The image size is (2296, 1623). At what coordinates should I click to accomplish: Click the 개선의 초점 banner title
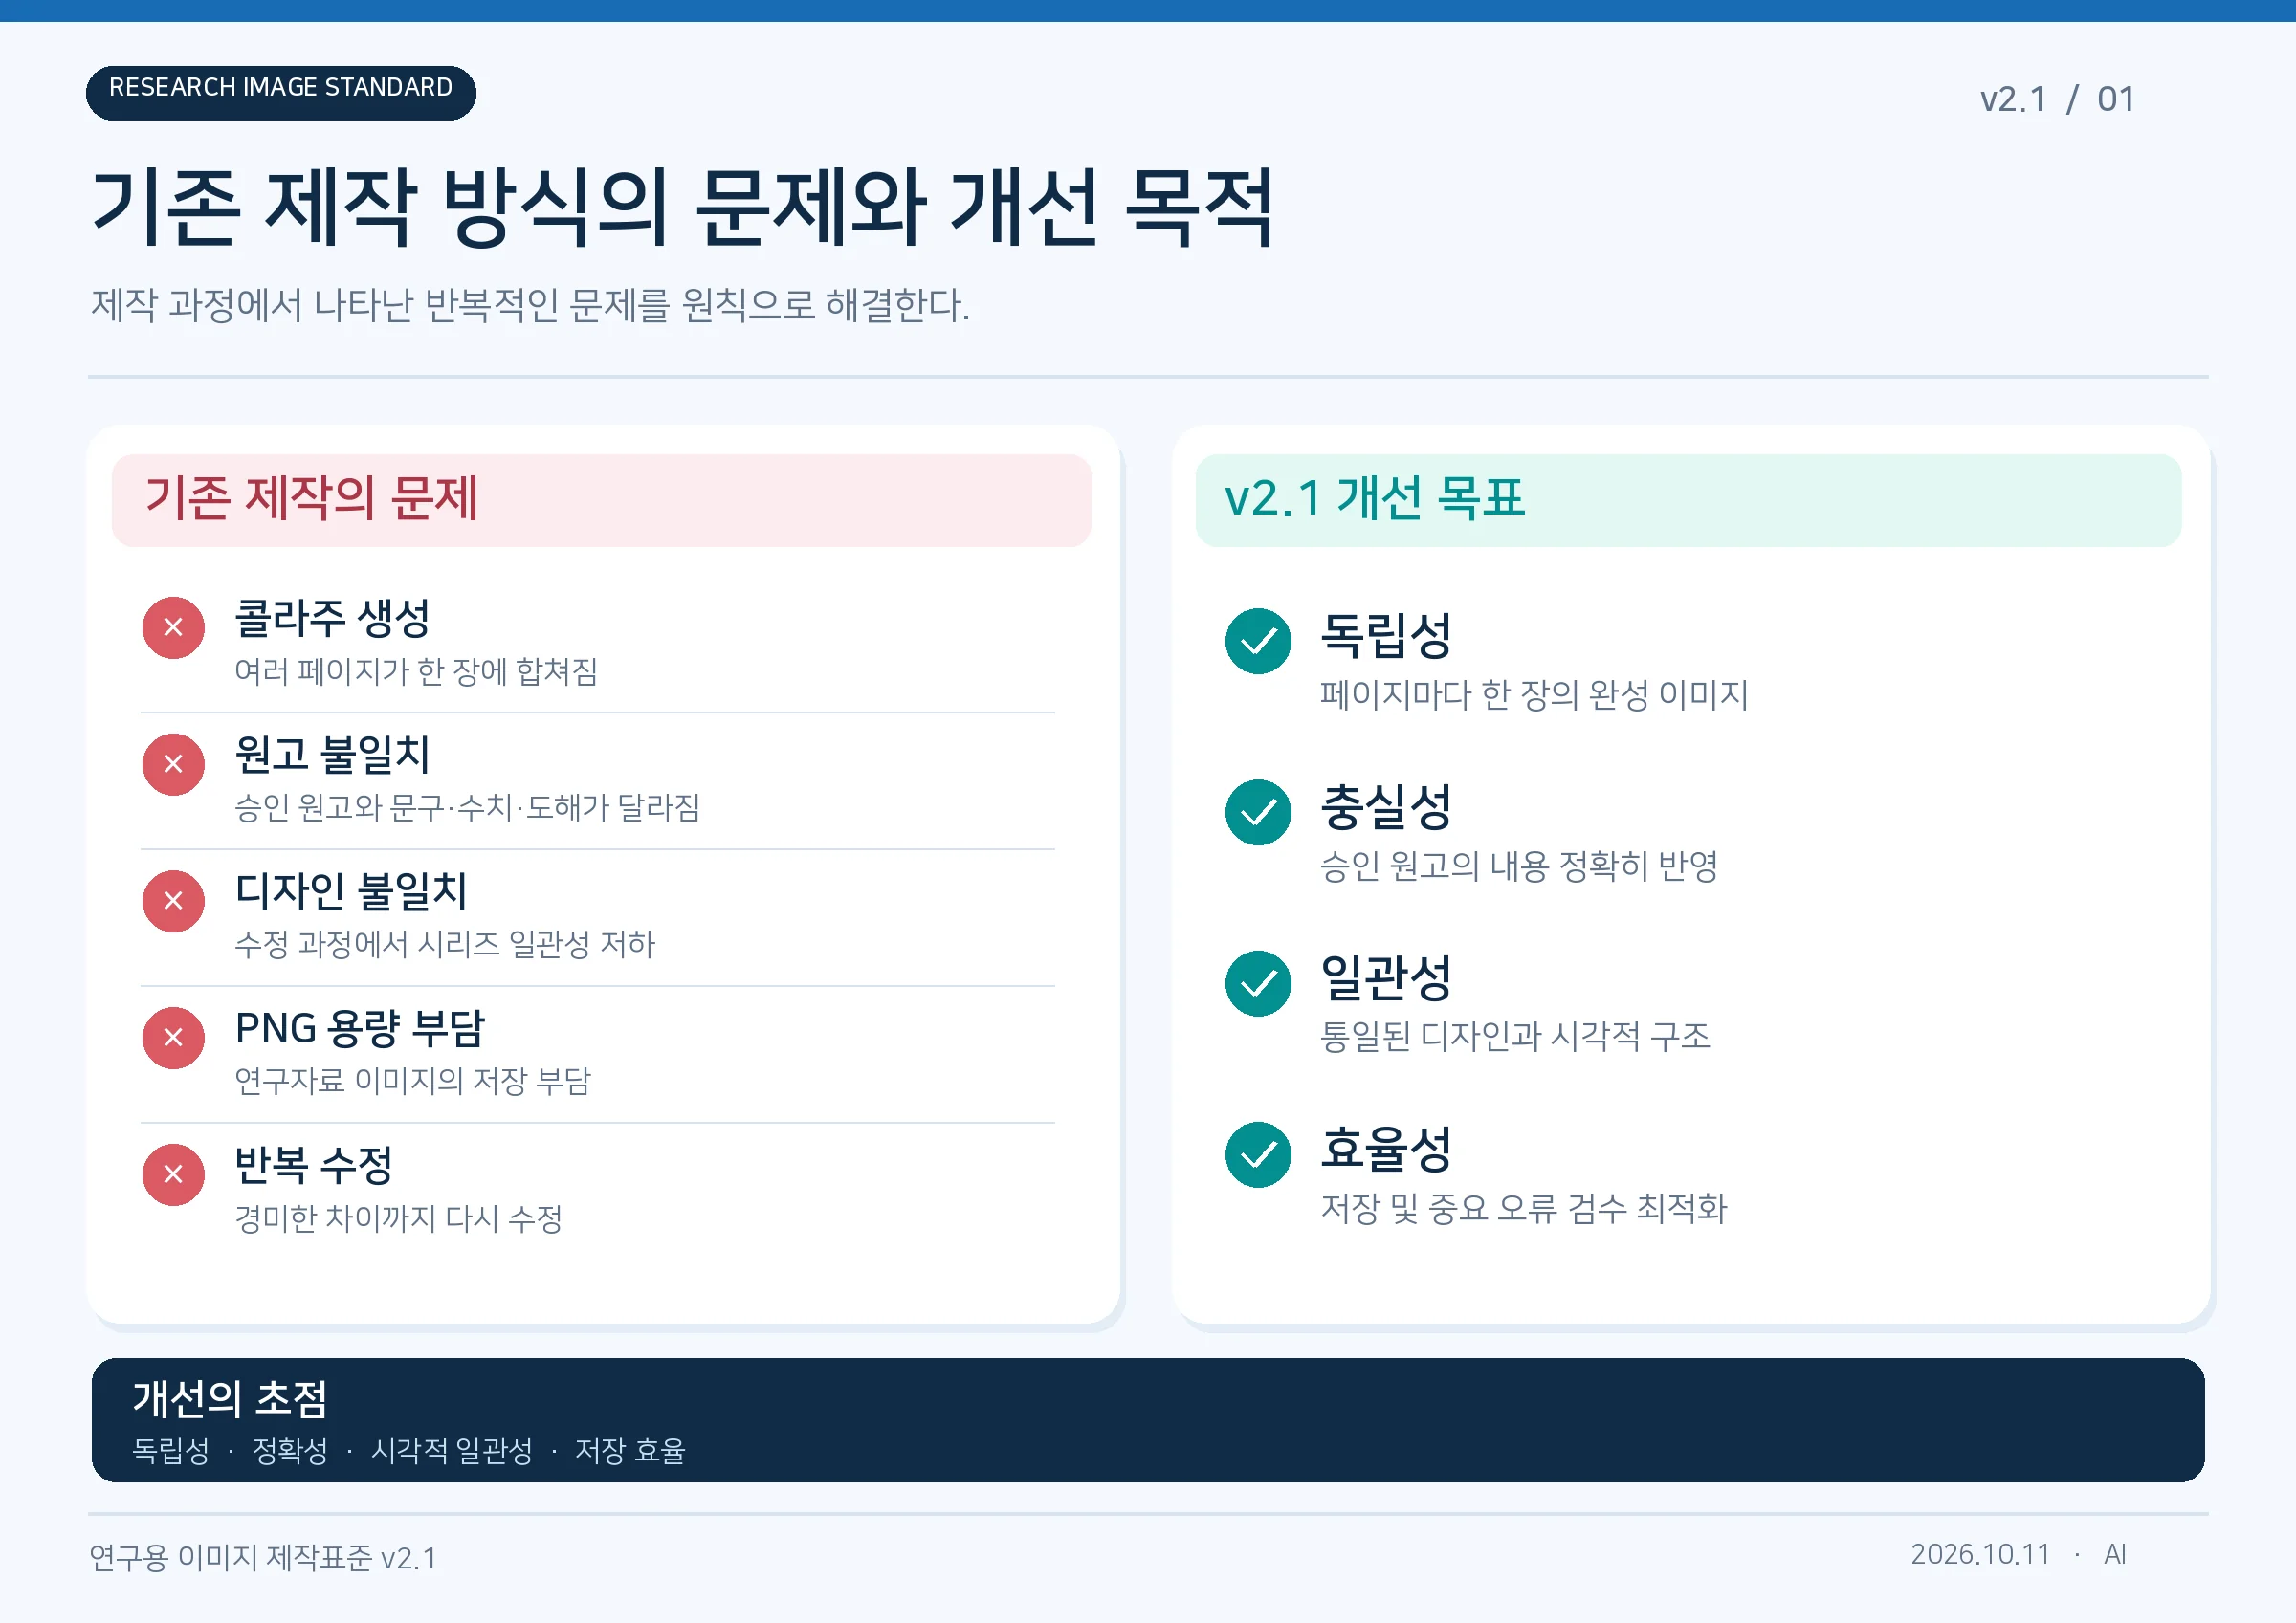click(230, 1399)
